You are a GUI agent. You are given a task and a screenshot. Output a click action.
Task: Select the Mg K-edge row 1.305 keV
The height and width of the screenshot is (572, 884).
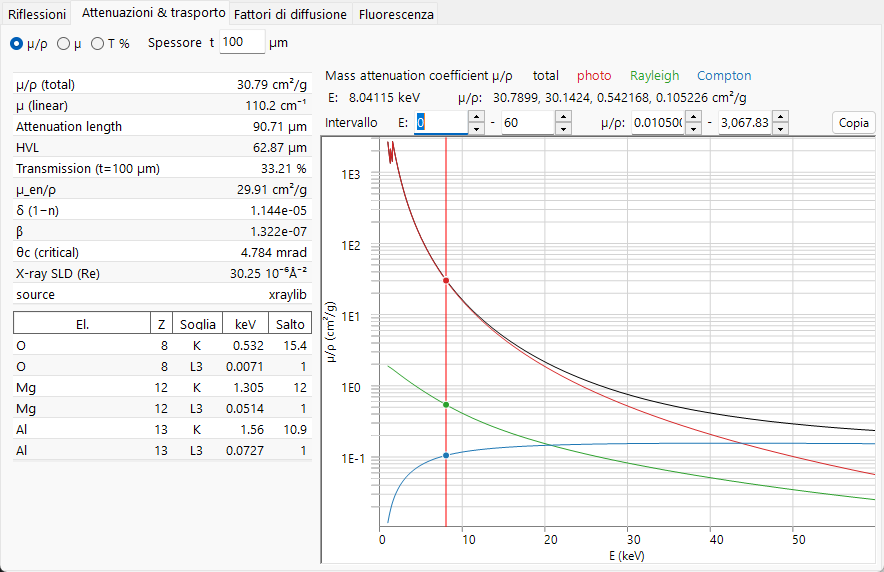162,388
